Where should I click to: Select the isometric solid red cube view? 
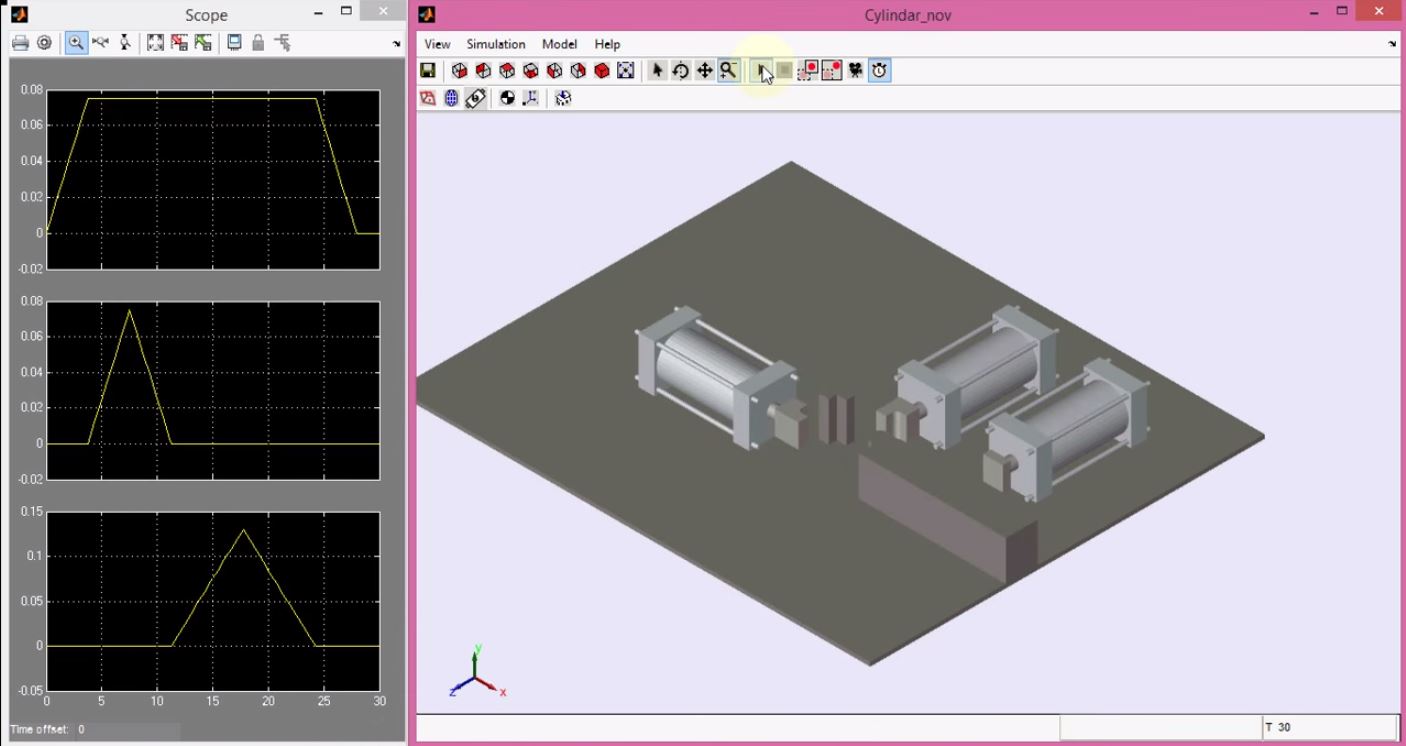coord(602,71)
